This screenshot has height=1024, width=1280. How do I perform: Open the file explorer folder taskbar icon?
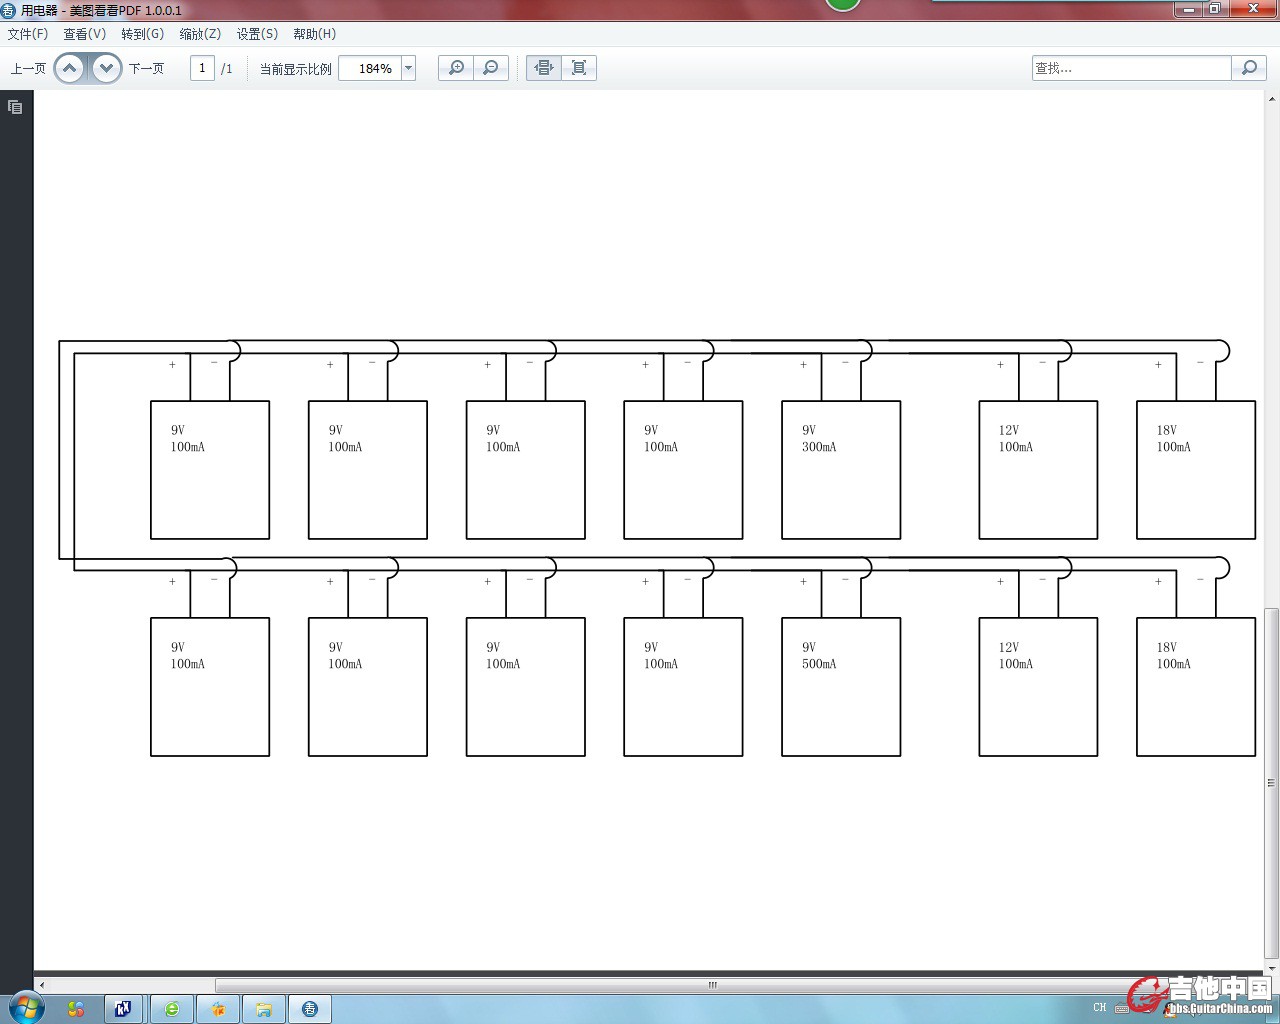click(x=264, y=1009)
